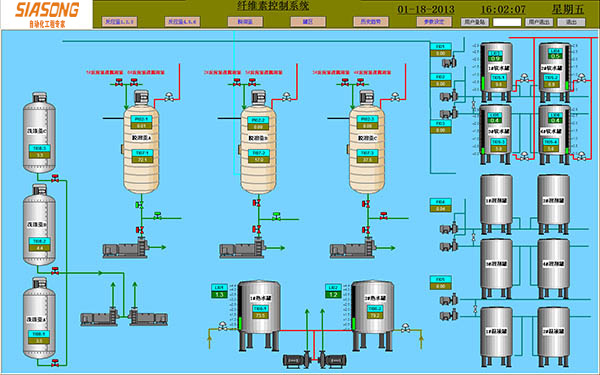Click the 退出 exit button

coord(571,22)
